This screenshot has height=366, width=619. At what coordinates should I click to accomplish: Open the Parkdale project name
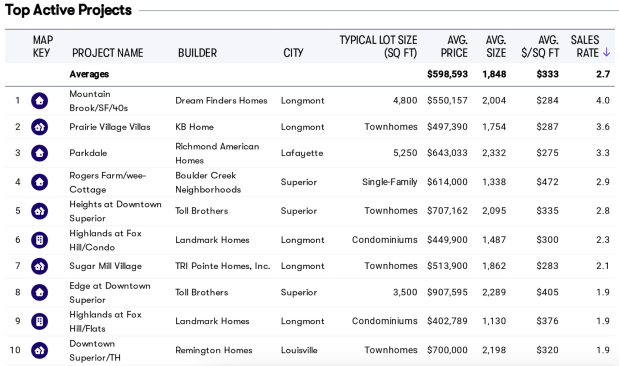[88, 153]
